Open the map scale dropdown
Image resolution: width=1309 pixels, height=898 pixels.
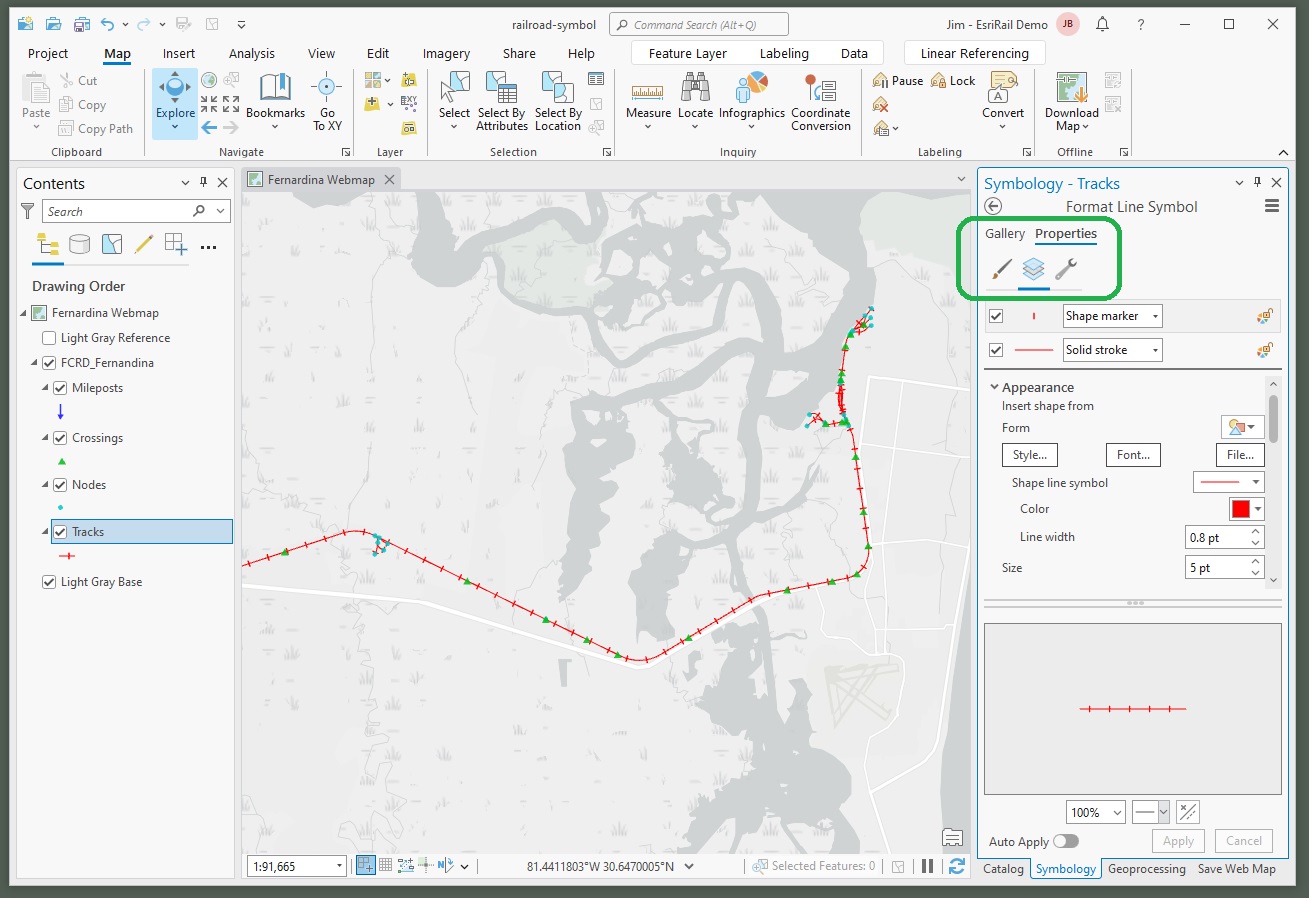(339, 866)
